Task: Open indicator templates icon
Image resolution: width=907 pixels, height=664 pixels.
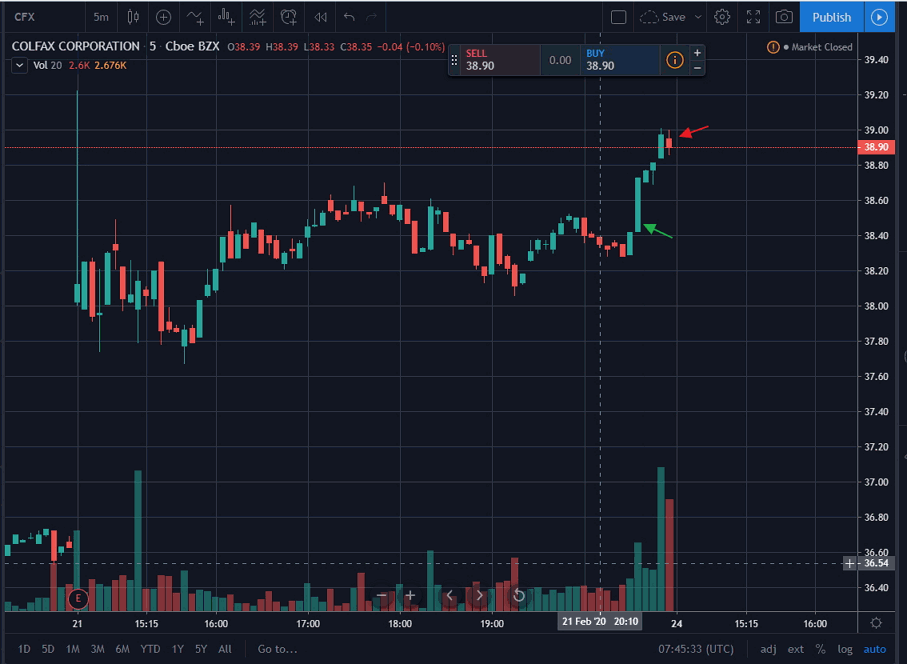Action: click(x=257, y=17)
